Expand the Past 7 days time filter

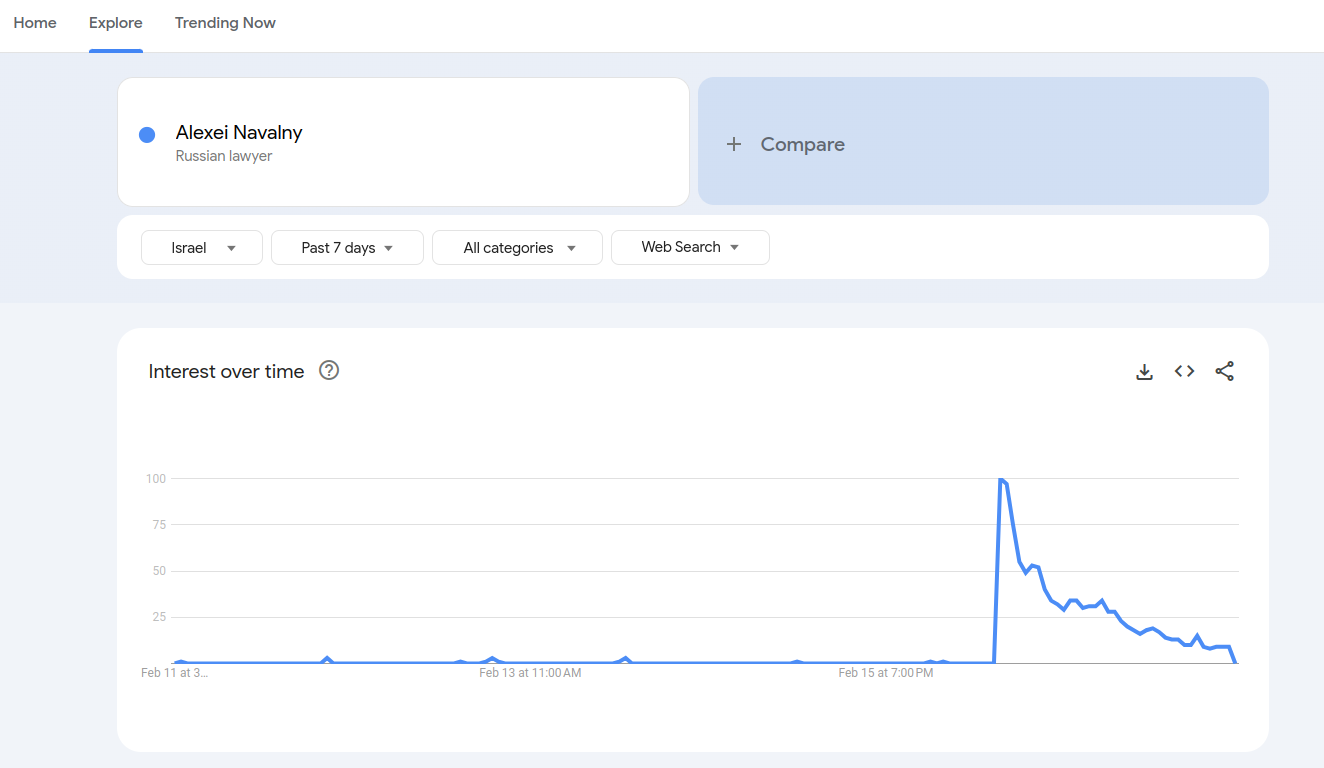point(347,248)
